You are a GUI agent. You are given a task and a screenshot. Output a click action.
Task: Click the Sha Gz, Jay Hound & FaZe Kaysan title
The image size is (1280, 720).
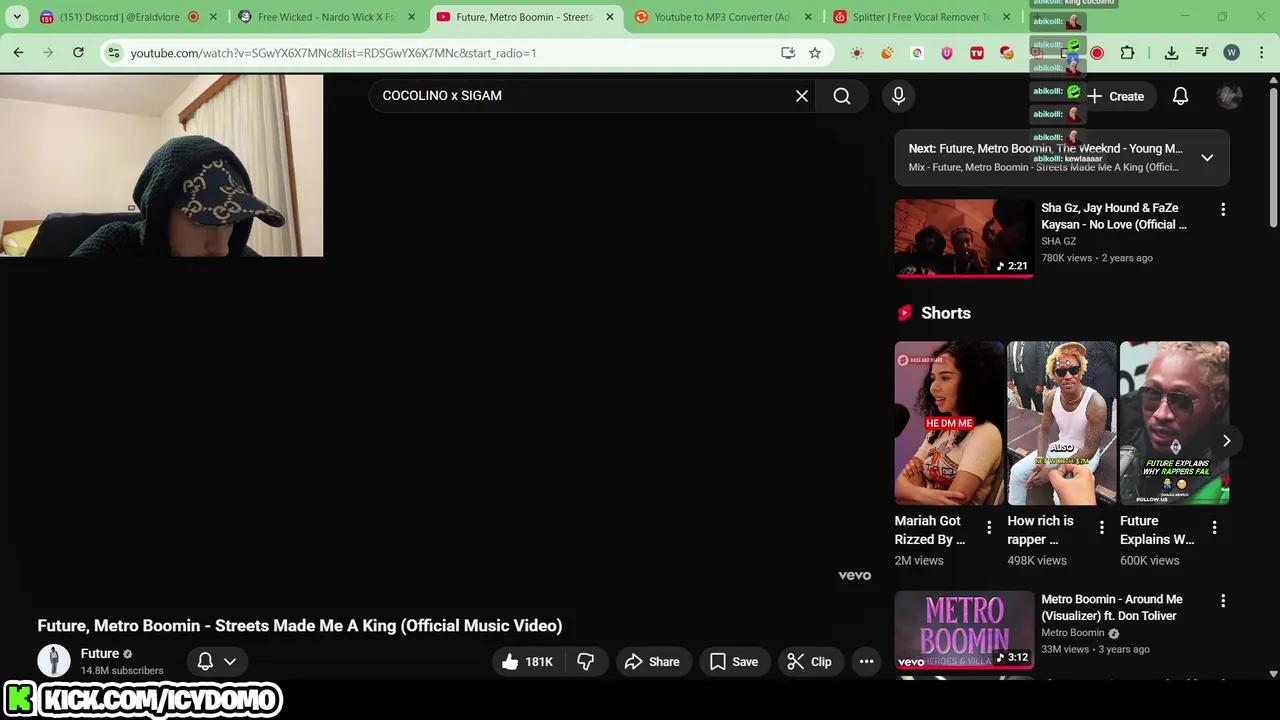pos(1114,216)
